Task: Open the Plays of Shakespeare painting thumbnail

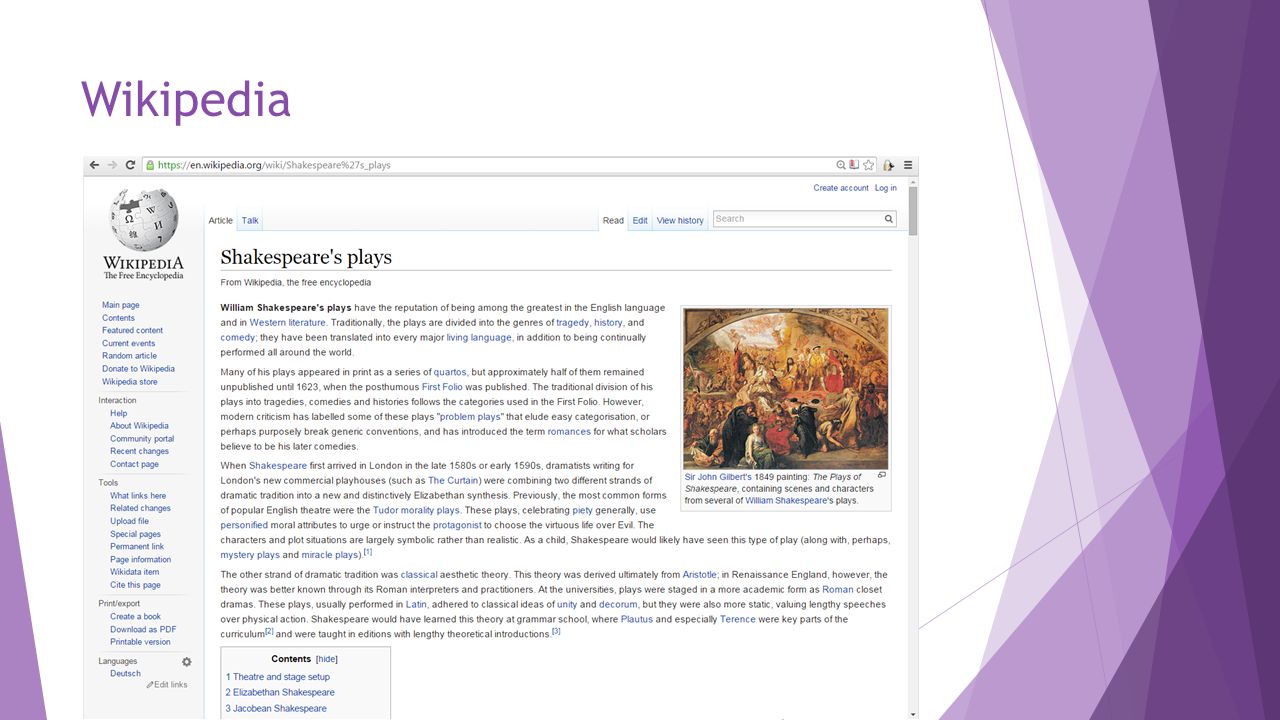Action: click(786, 389)
